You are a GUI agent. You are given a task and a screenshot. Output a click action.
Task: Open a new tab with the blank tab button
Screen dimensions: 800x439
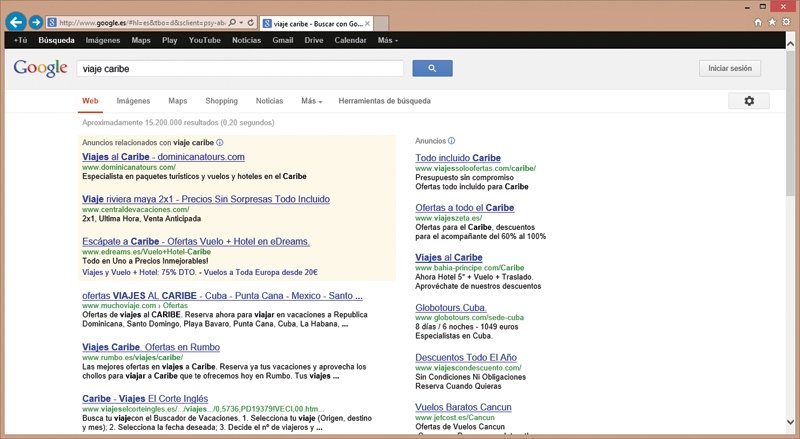pos(381,23)
